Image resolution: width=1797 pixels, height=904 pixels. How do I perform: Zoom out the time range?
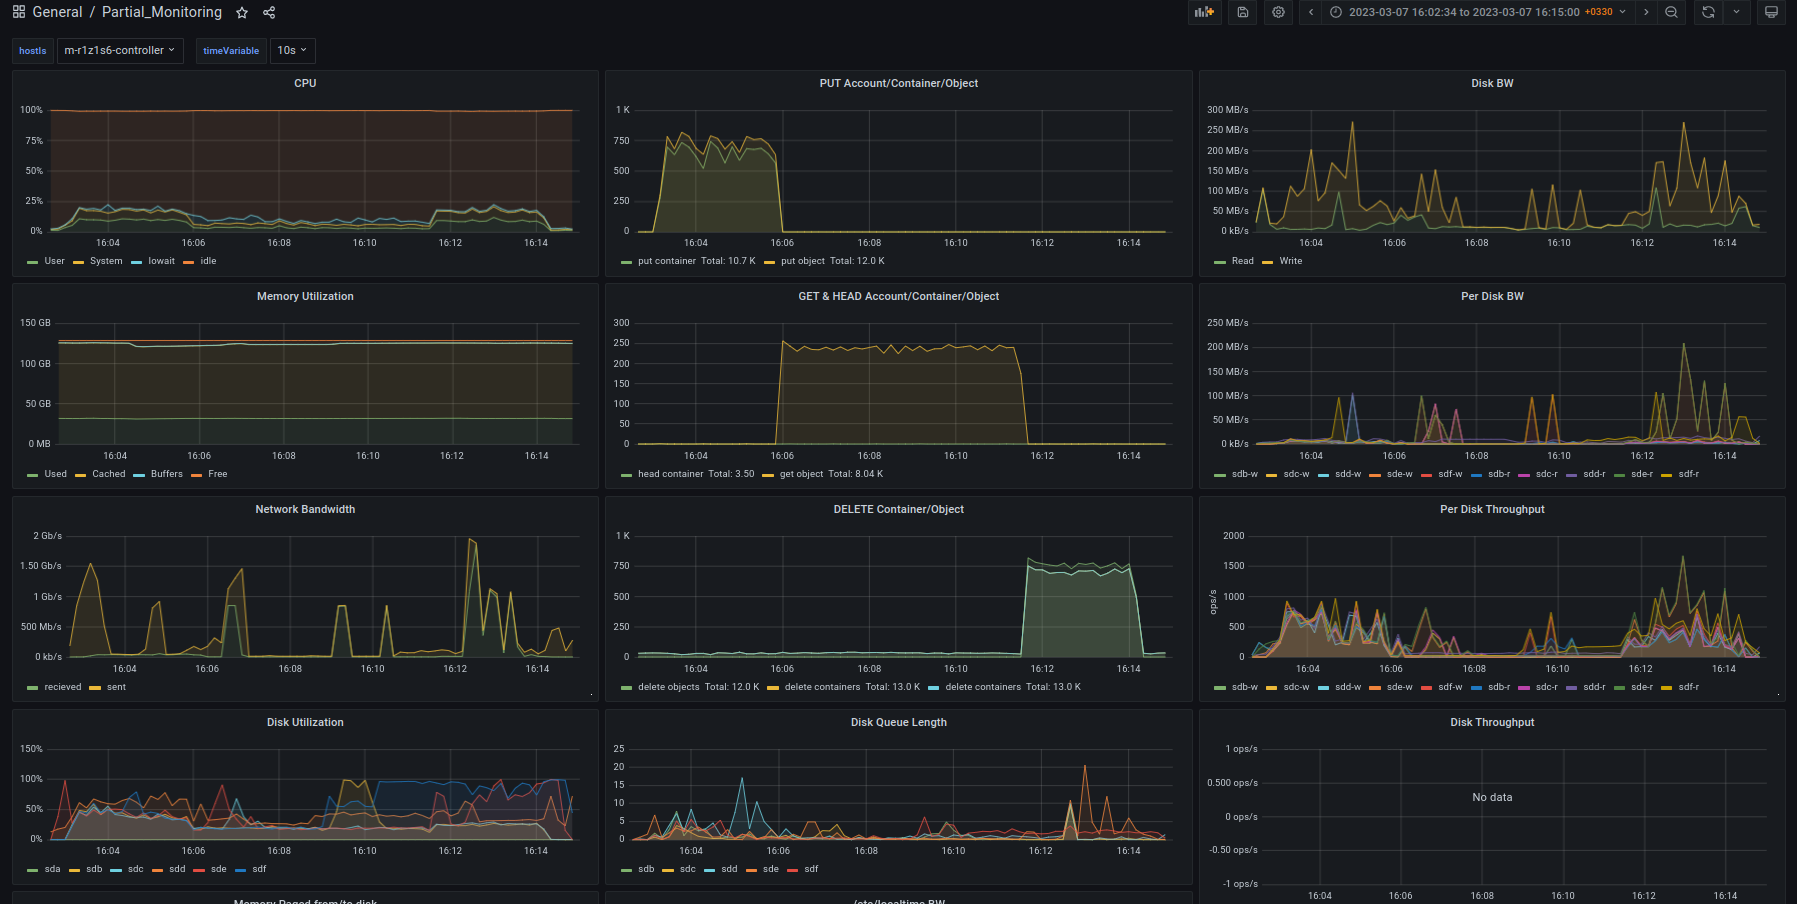pyautogui.click(x=1671, y=12)
